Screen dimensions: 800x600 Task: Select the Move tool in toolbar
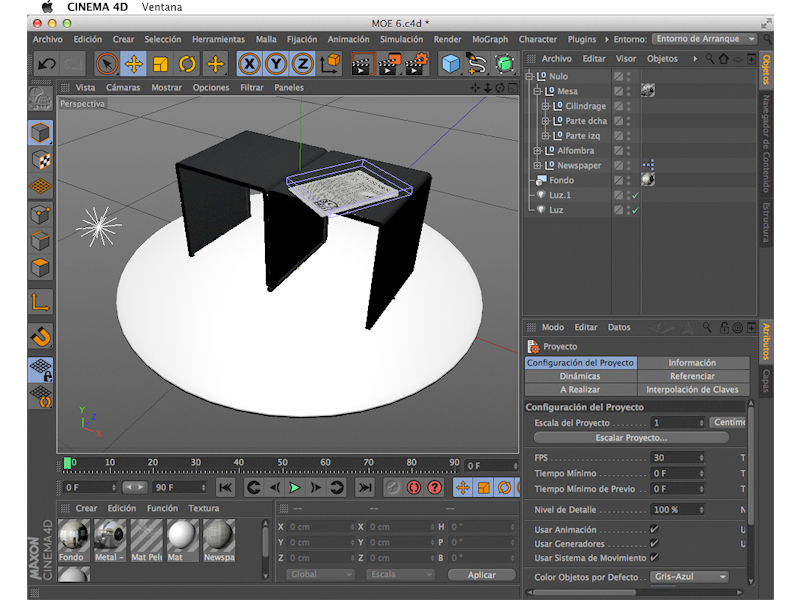[x=133, y=64]
